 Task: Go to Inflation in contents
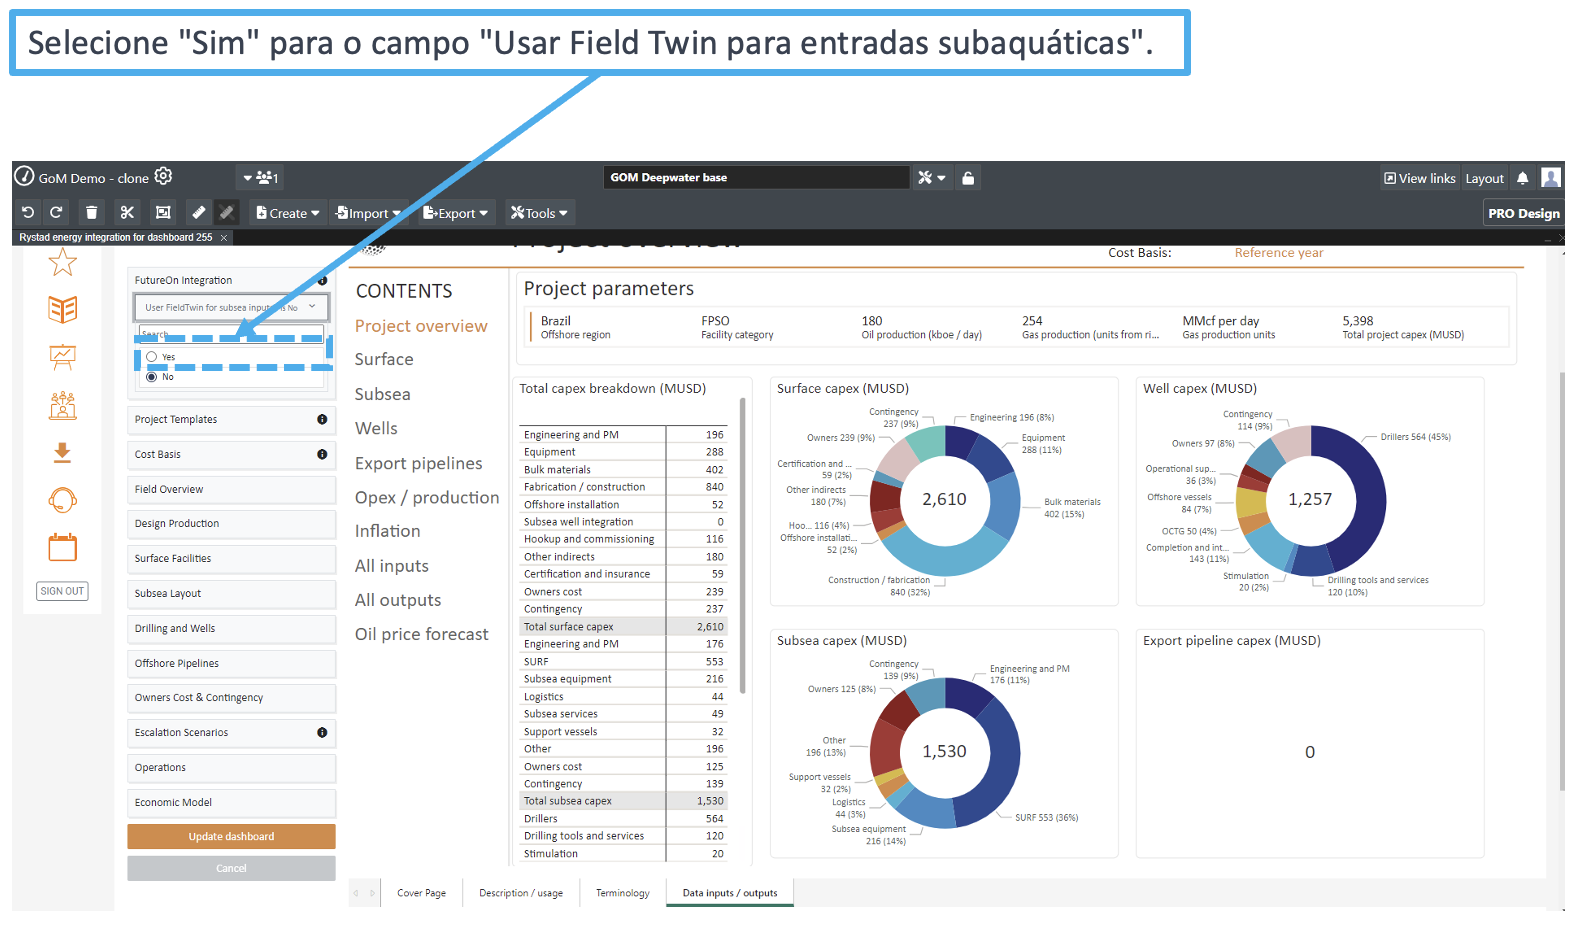387,531
